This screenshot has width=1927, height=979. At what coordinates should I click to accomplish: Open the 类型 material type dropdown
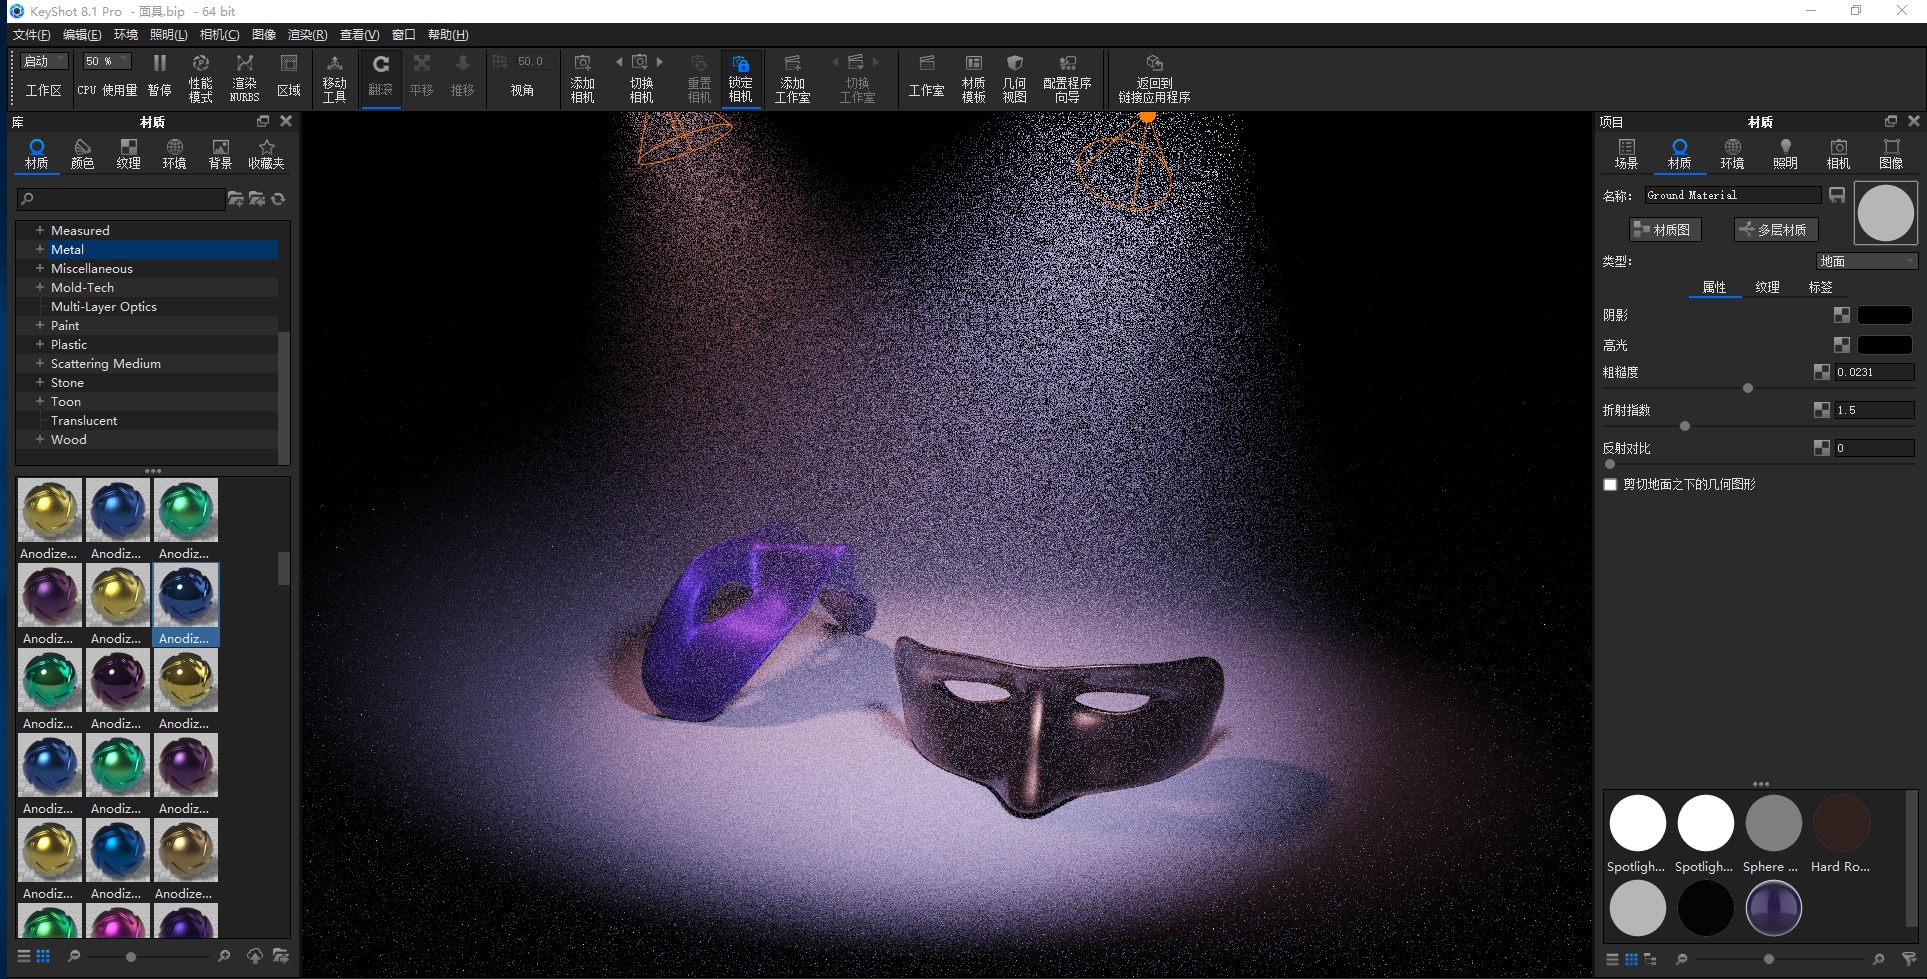click(1866, 261)
